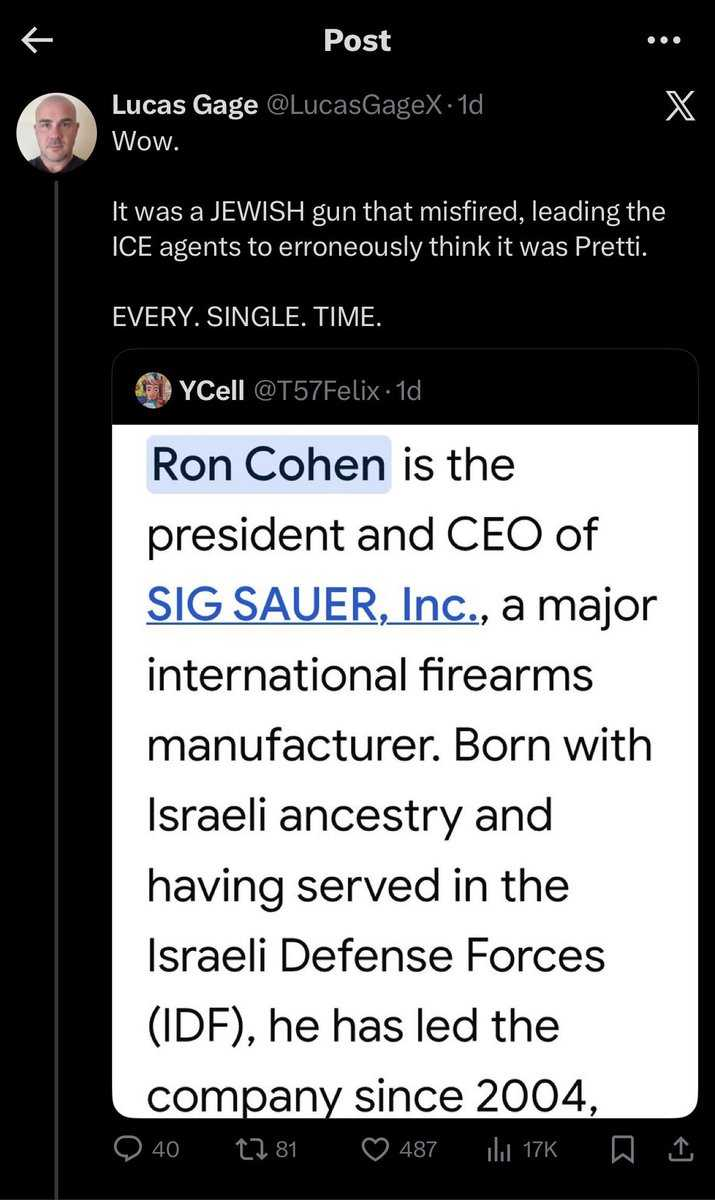Open YCell's small avatar in quoted post
Screen dimensions: 715x1200
tap(153, 390)
